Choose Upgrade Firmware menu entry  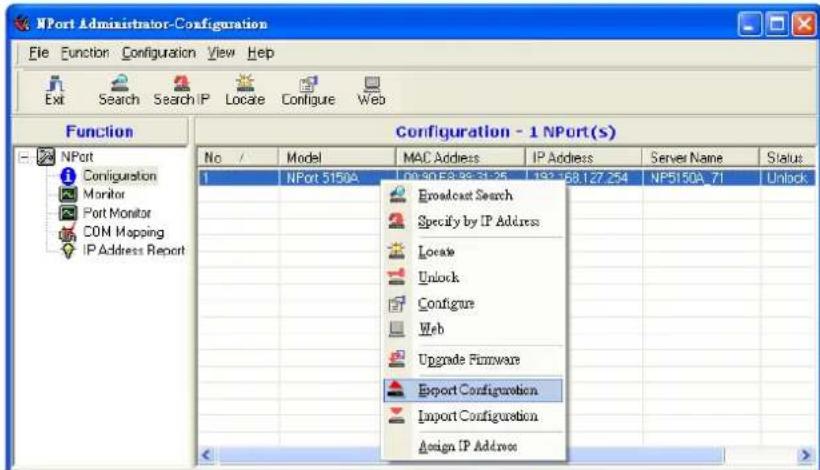pos(474,360)
